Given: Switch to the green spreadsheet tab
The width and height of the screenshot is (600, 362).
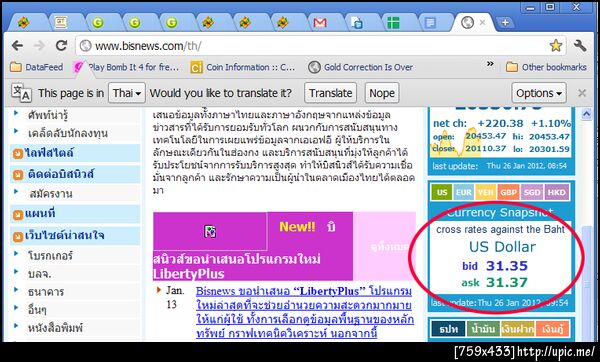Looking at the screenshot, I should coord(393,23).
